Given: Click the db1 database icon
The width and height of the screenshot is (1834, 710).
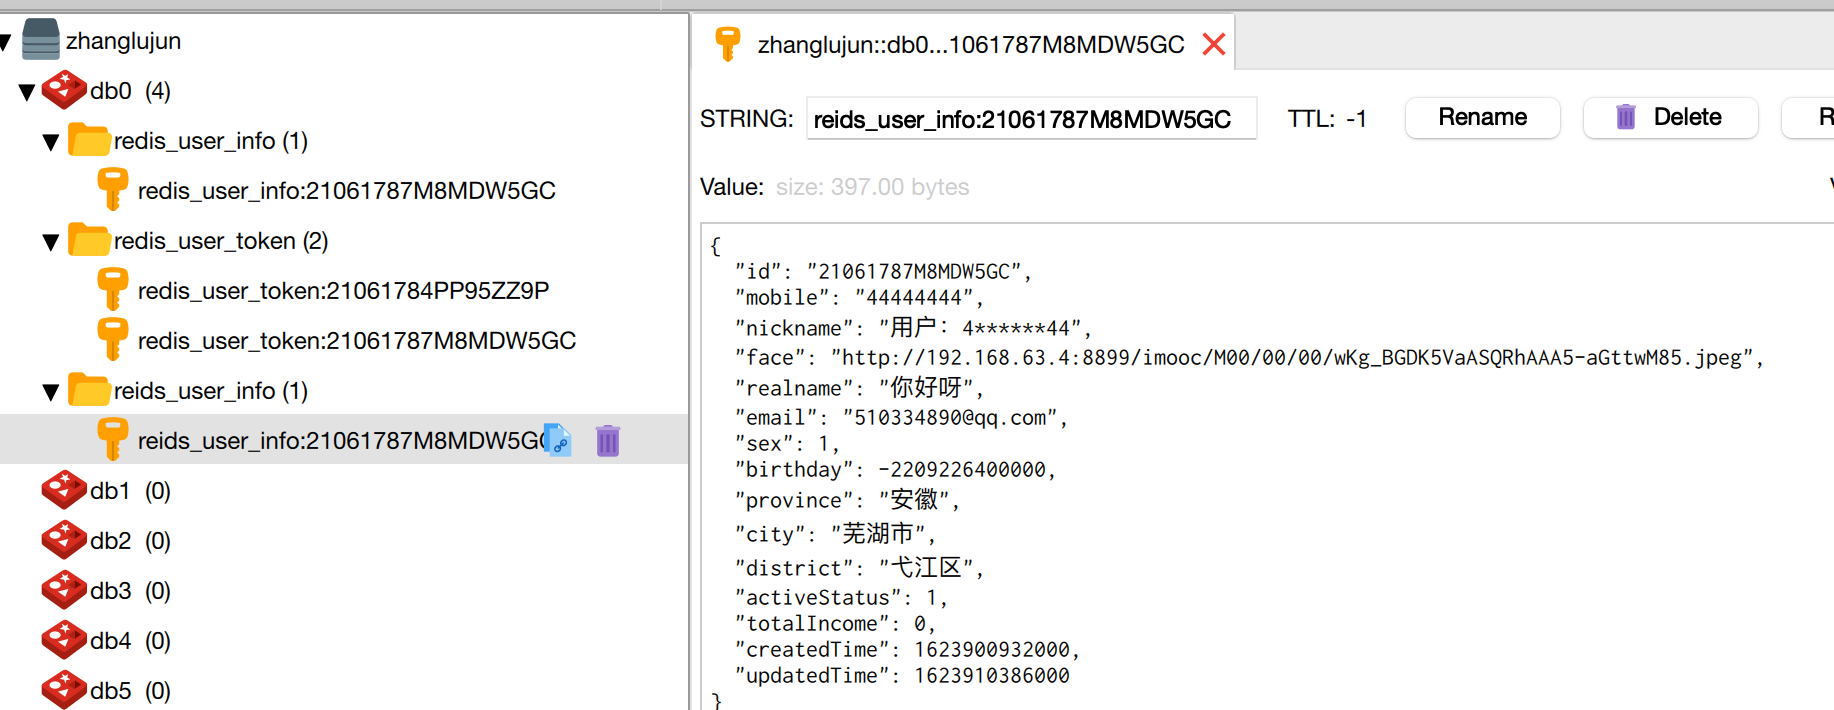Looking at the screenshot, I should (64, 490).
